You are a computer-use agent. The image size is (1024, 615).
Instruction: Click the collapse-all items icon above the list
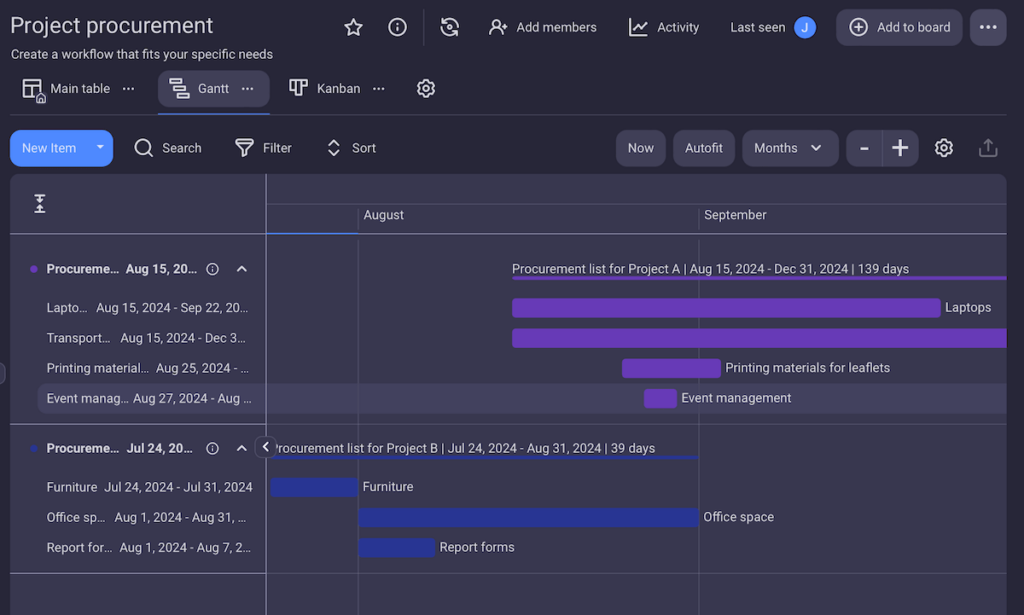(x=40, y=203)
